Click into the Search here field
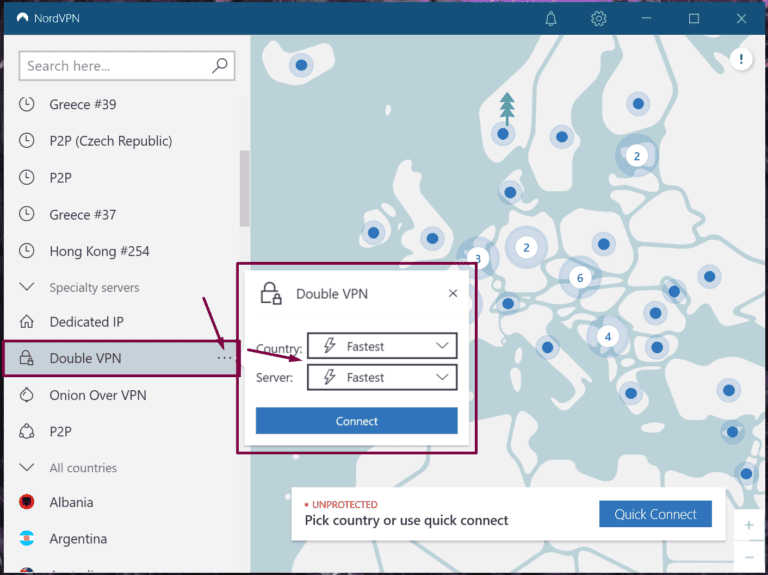 pyautogui.click(x=115, y=66)
